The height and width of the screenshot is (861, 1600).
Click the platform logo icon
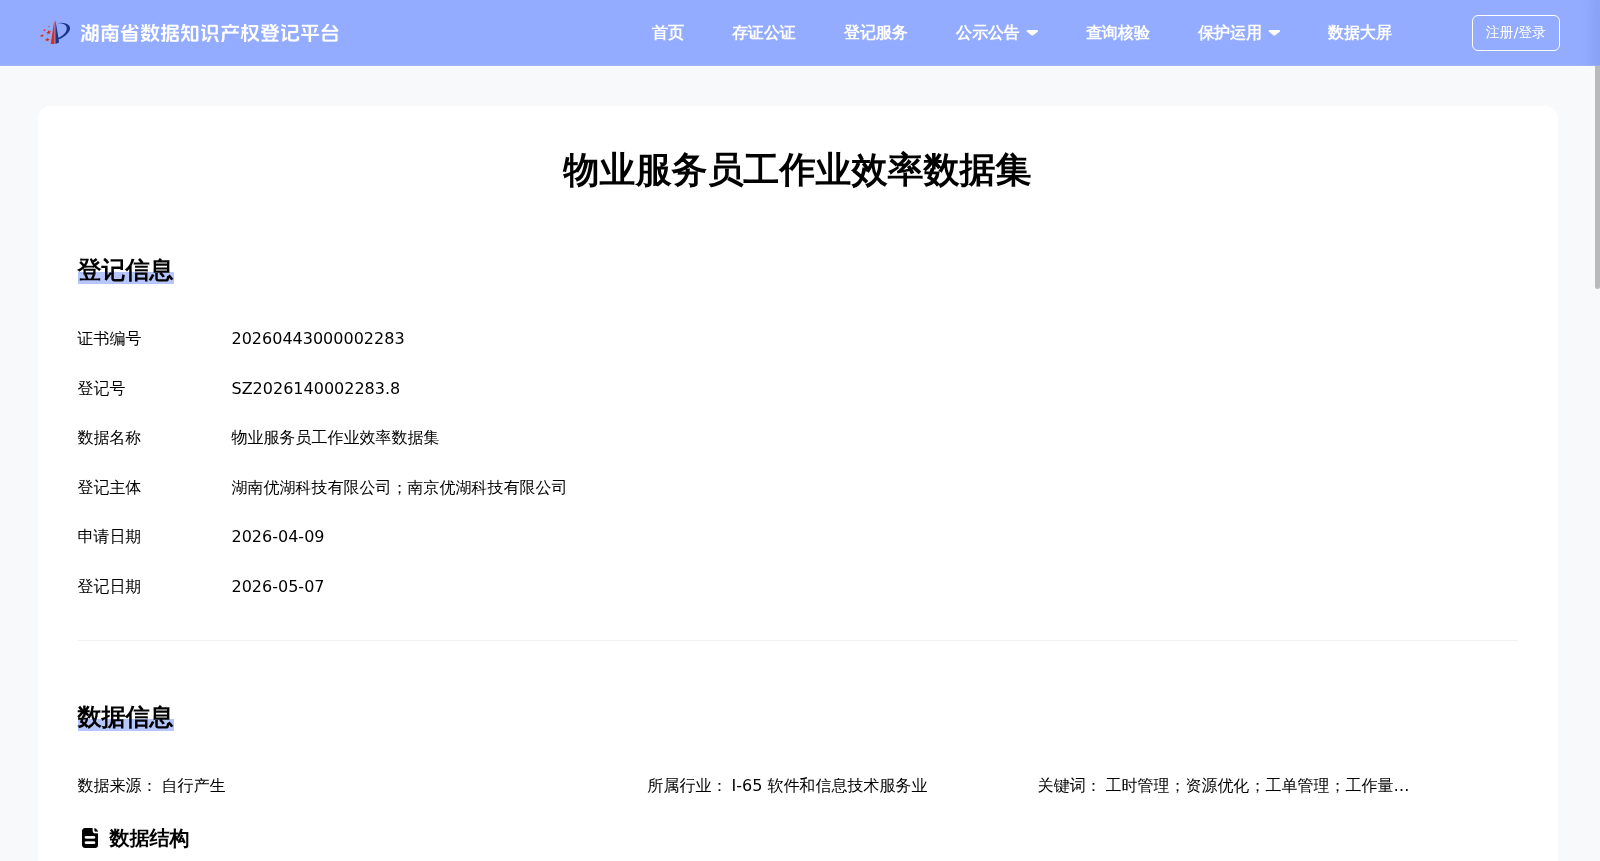pyautogui.click(x=55, y=33)
